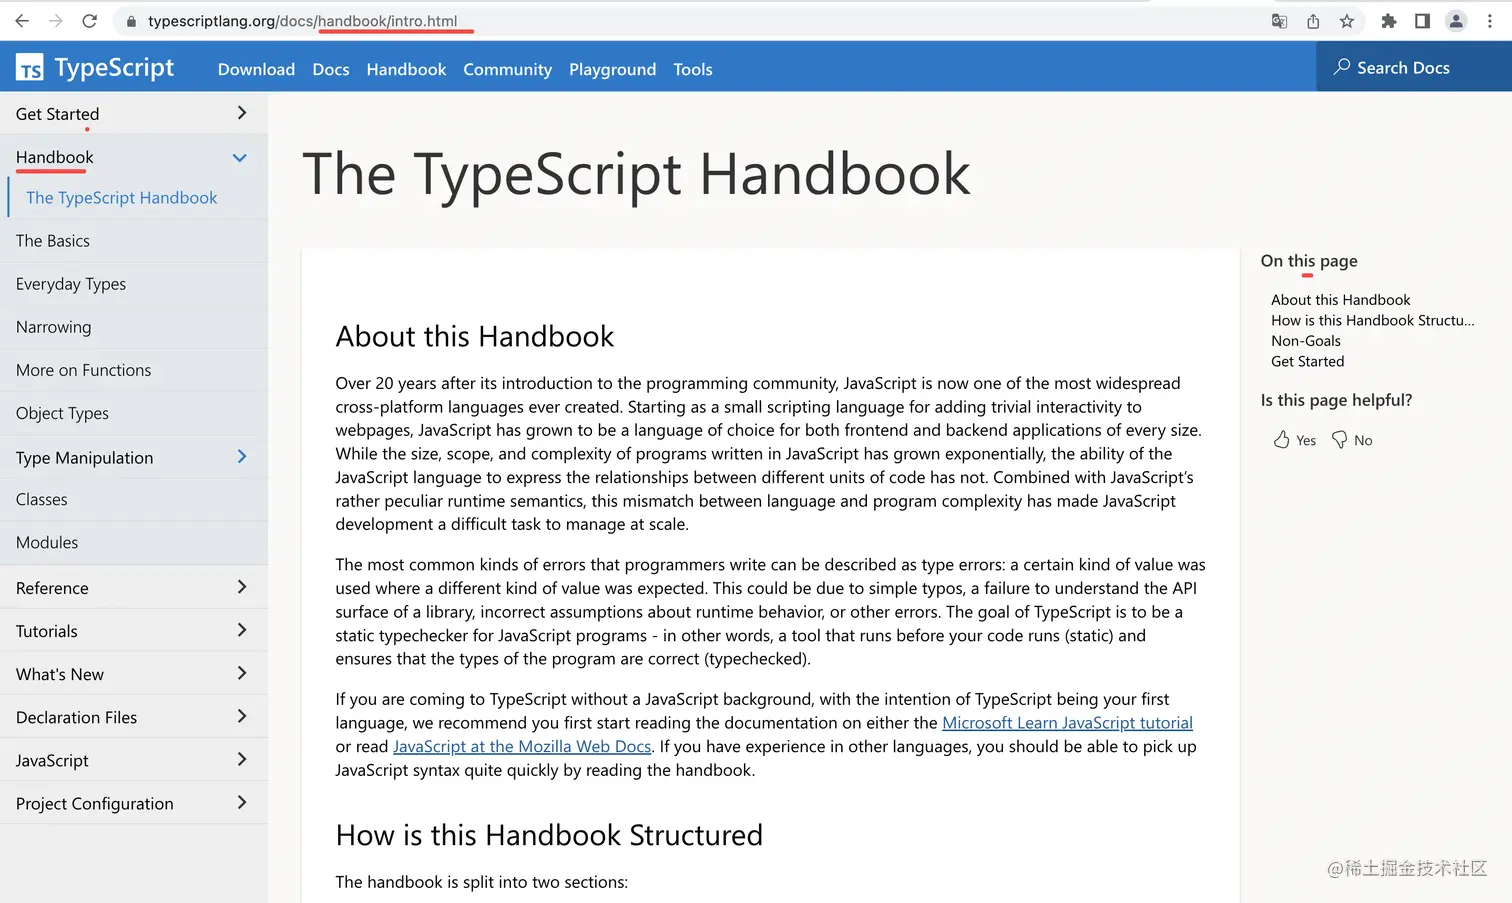Jump to Get Started in page contents
This screenshot has height=903, width=1512.
click(x=1307, y=361)
